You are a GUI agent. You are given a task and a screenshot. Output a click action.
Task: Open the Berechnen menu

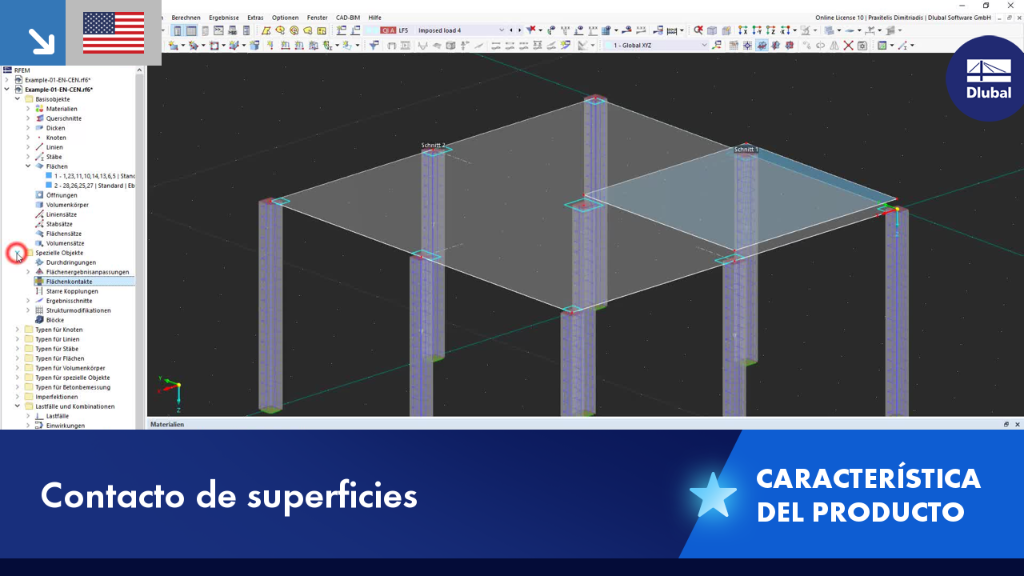coord(186,18)
